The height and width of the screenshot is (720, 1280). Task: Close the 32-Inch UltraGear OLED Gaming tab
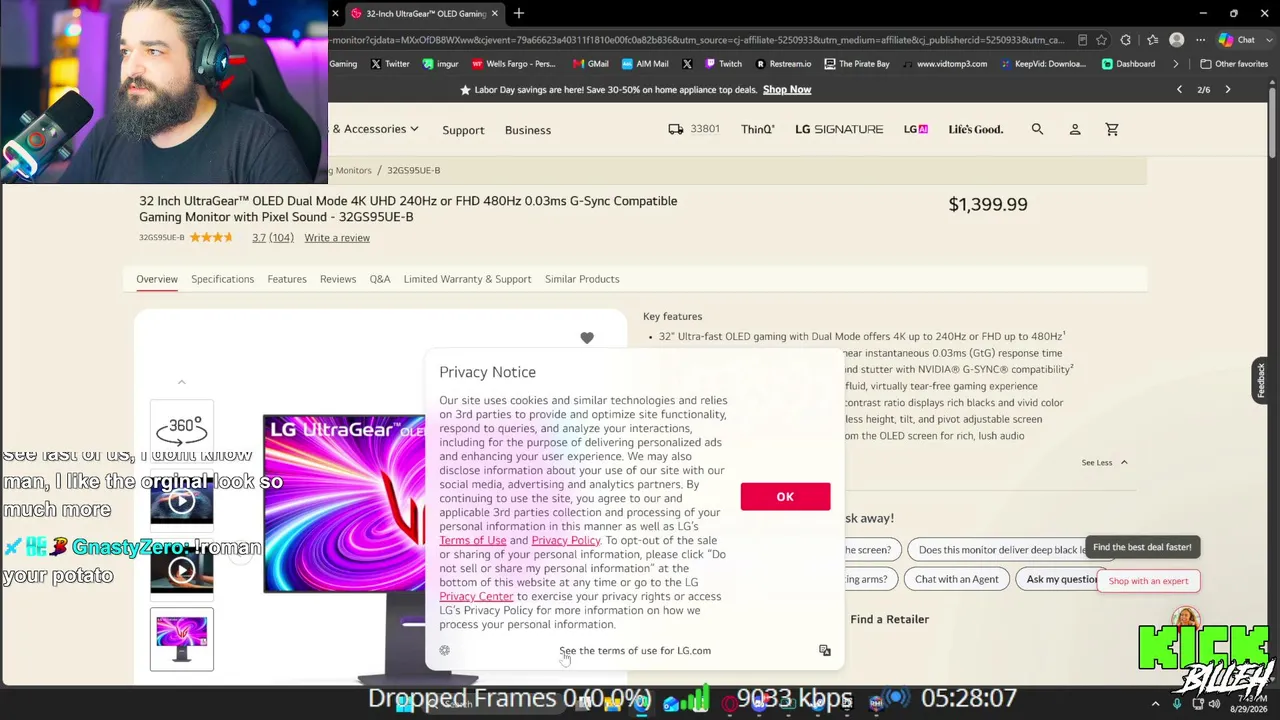click(x=494, y=14)
